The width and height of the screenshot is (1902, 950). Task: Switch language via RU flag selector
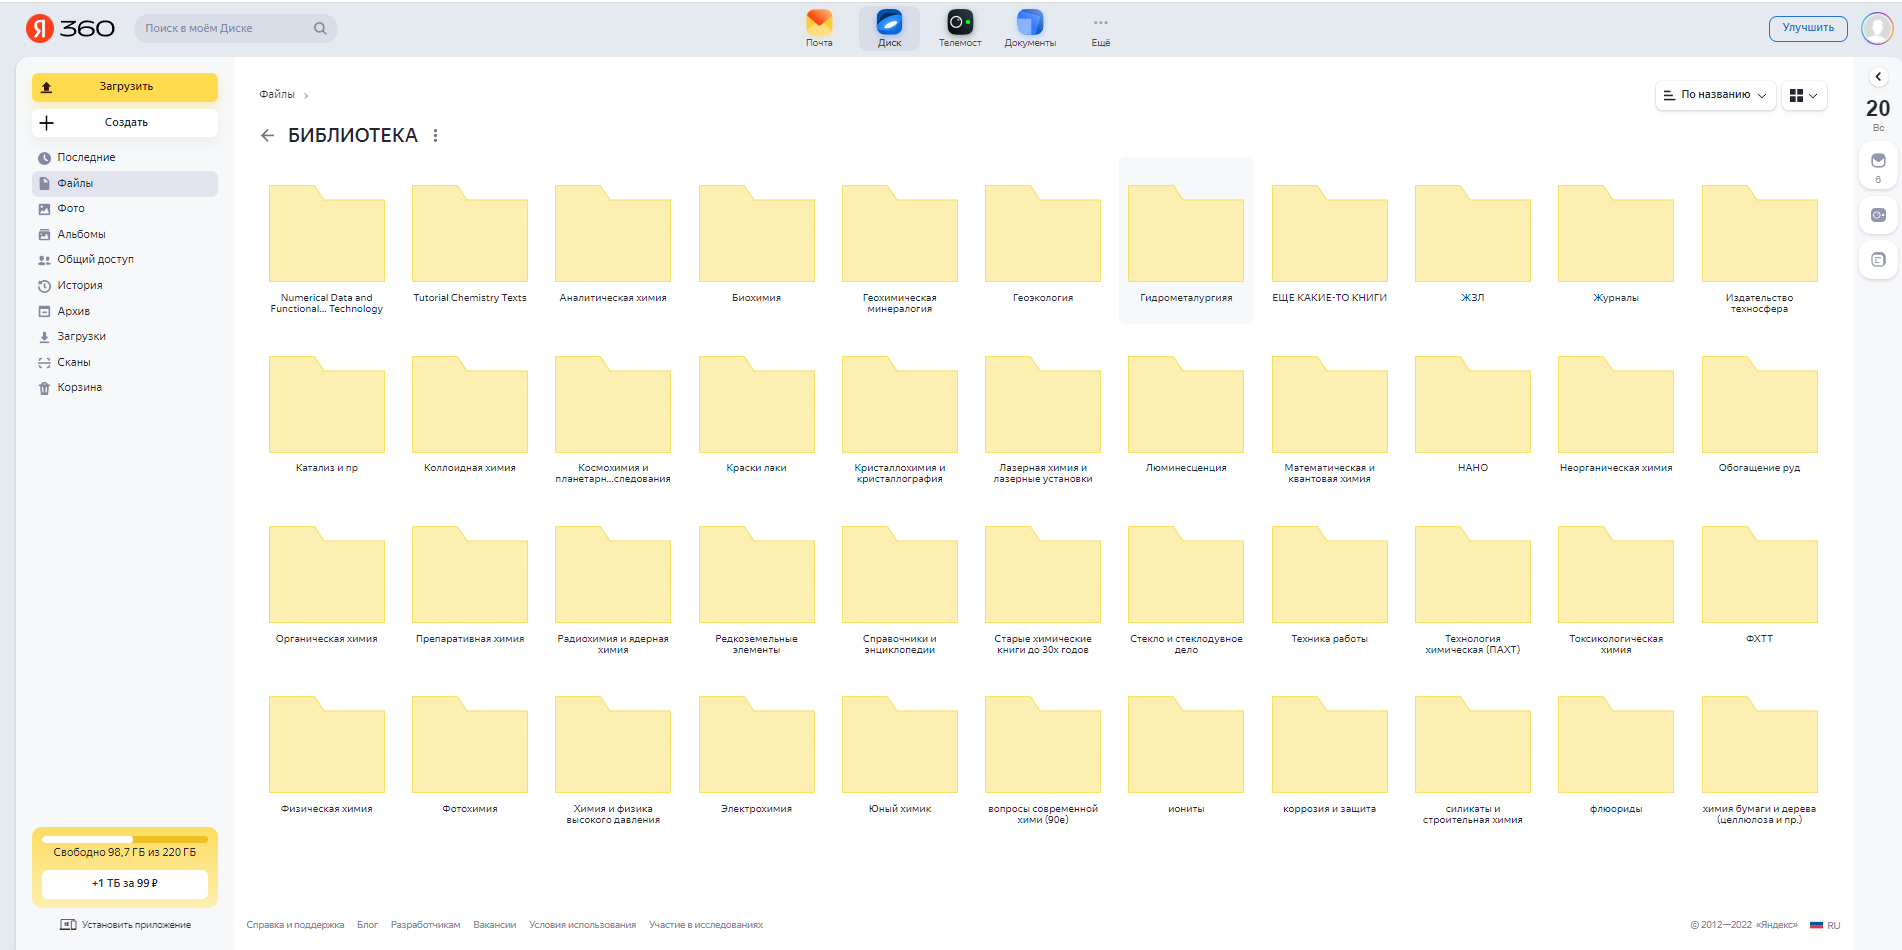point(1825,925)
